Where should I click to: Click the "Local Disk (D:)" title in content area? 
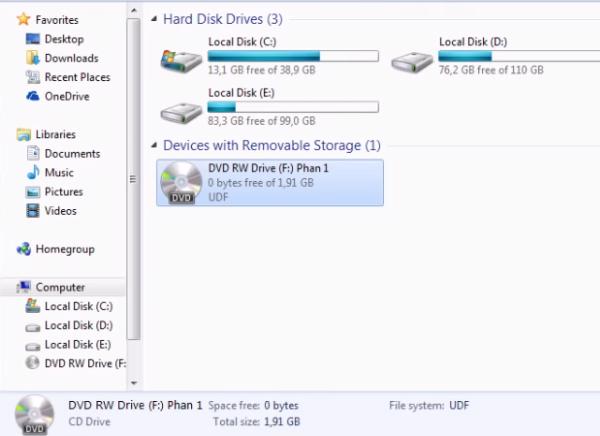pyautogui.click(x=473, y=41)
